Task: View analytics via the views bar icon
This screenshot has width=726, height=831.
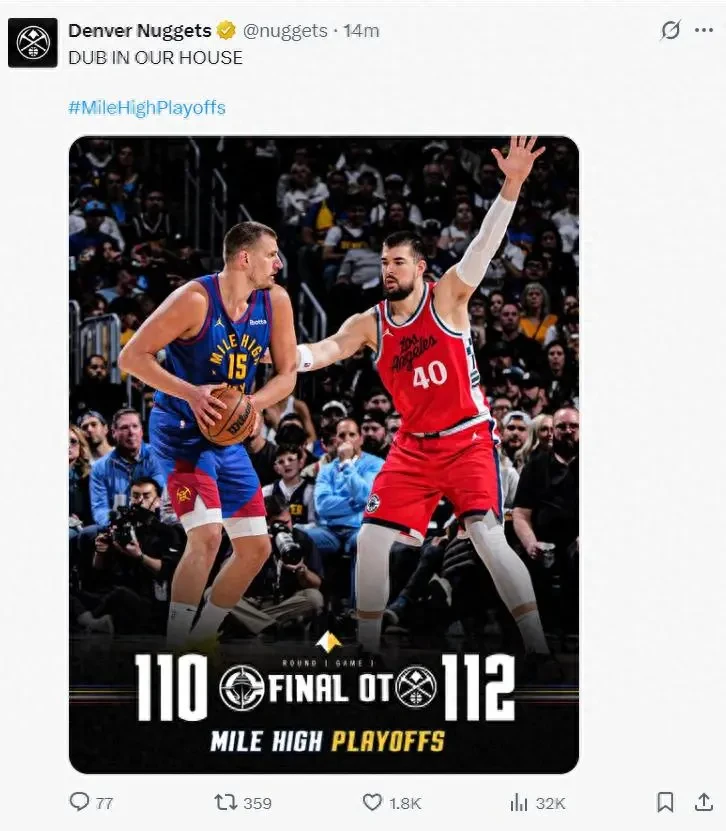Action: coord(519,802)
